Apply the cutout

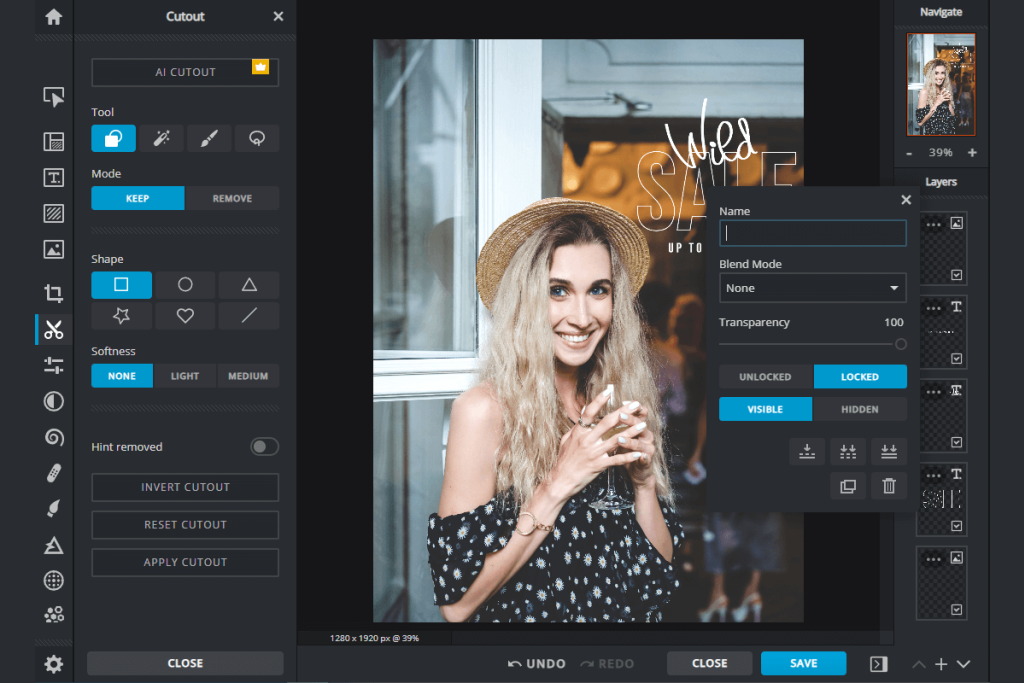coord(184,562)
